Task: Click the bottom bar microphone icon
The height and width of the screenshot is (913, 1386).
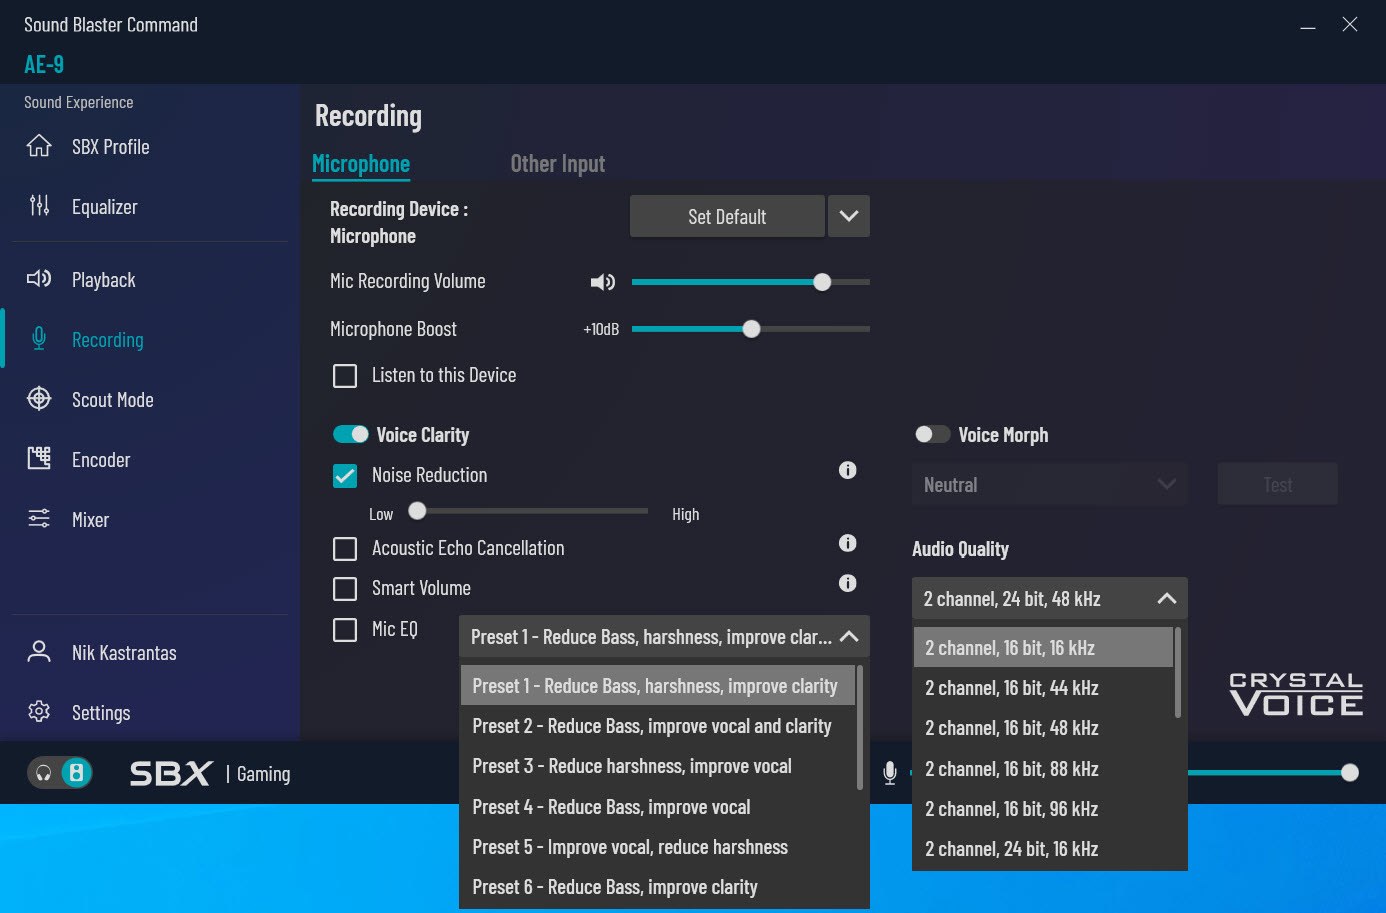Action: 890,773
